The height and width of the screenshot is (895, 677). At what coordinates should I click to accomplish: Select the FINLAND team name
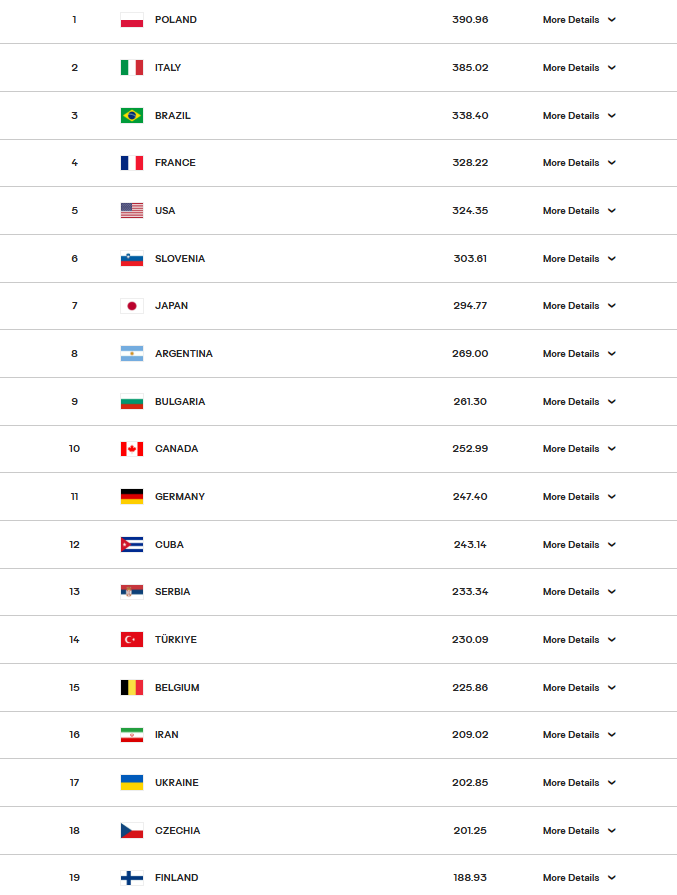point(176,878)
